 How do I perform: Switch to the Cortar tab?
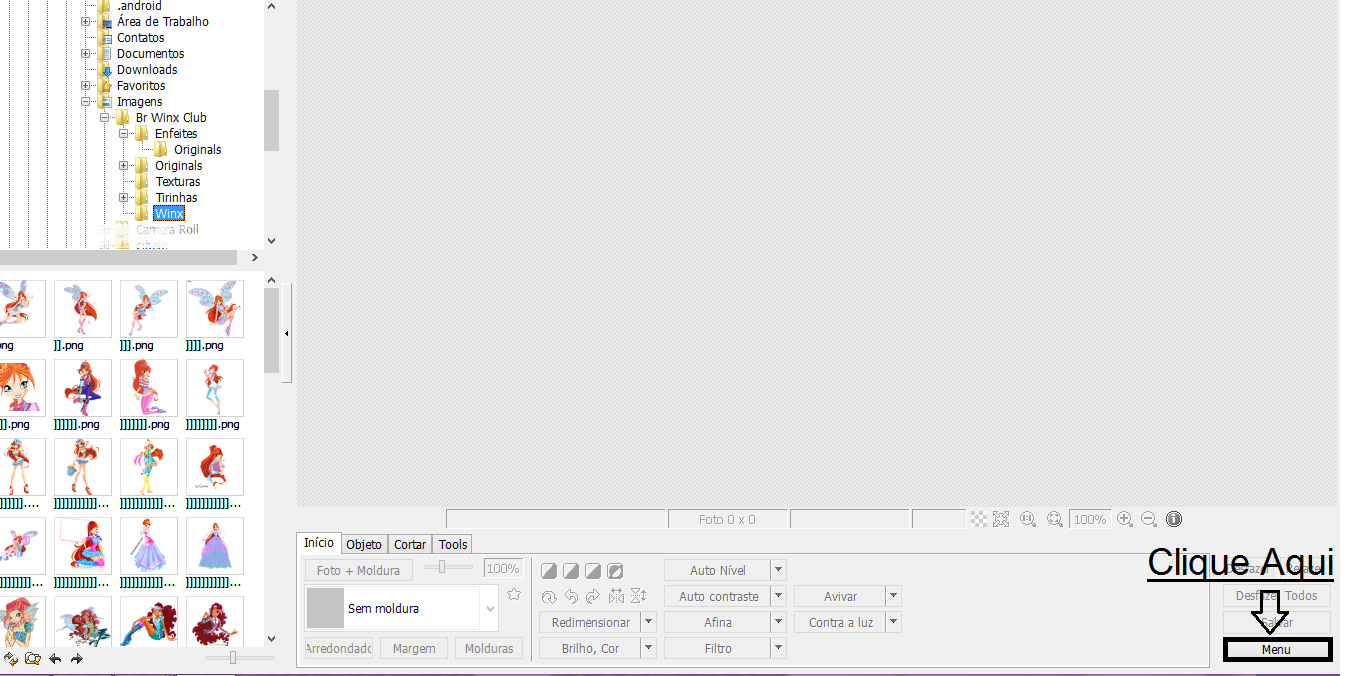tap(410, 544)
